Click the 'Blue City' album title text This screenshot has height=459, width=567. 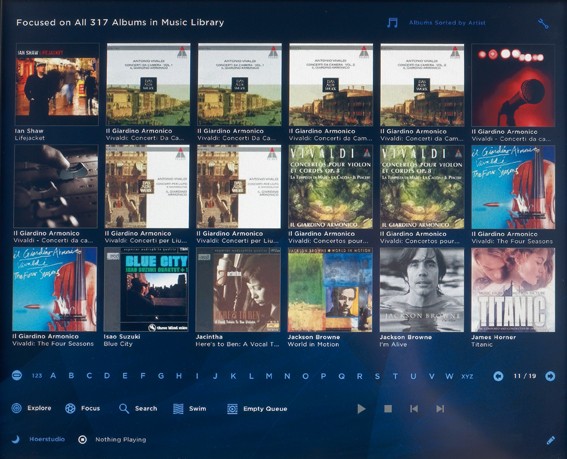(x=118, y=344)
